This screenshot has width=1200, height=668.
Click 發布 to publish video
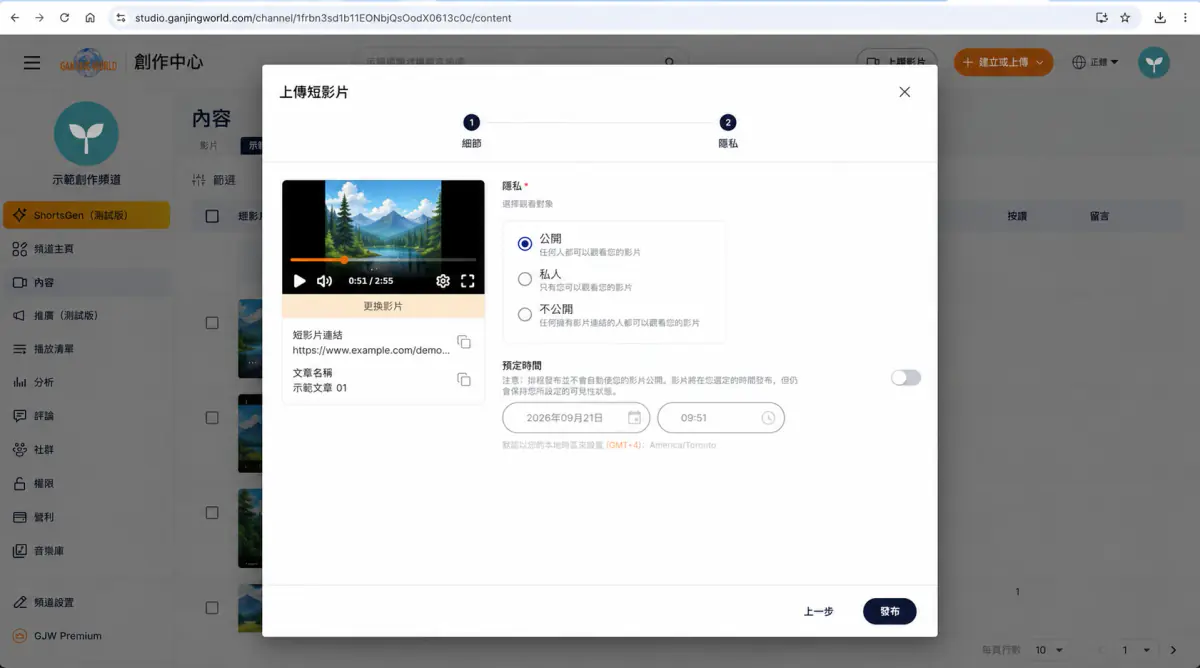point(890,611)
